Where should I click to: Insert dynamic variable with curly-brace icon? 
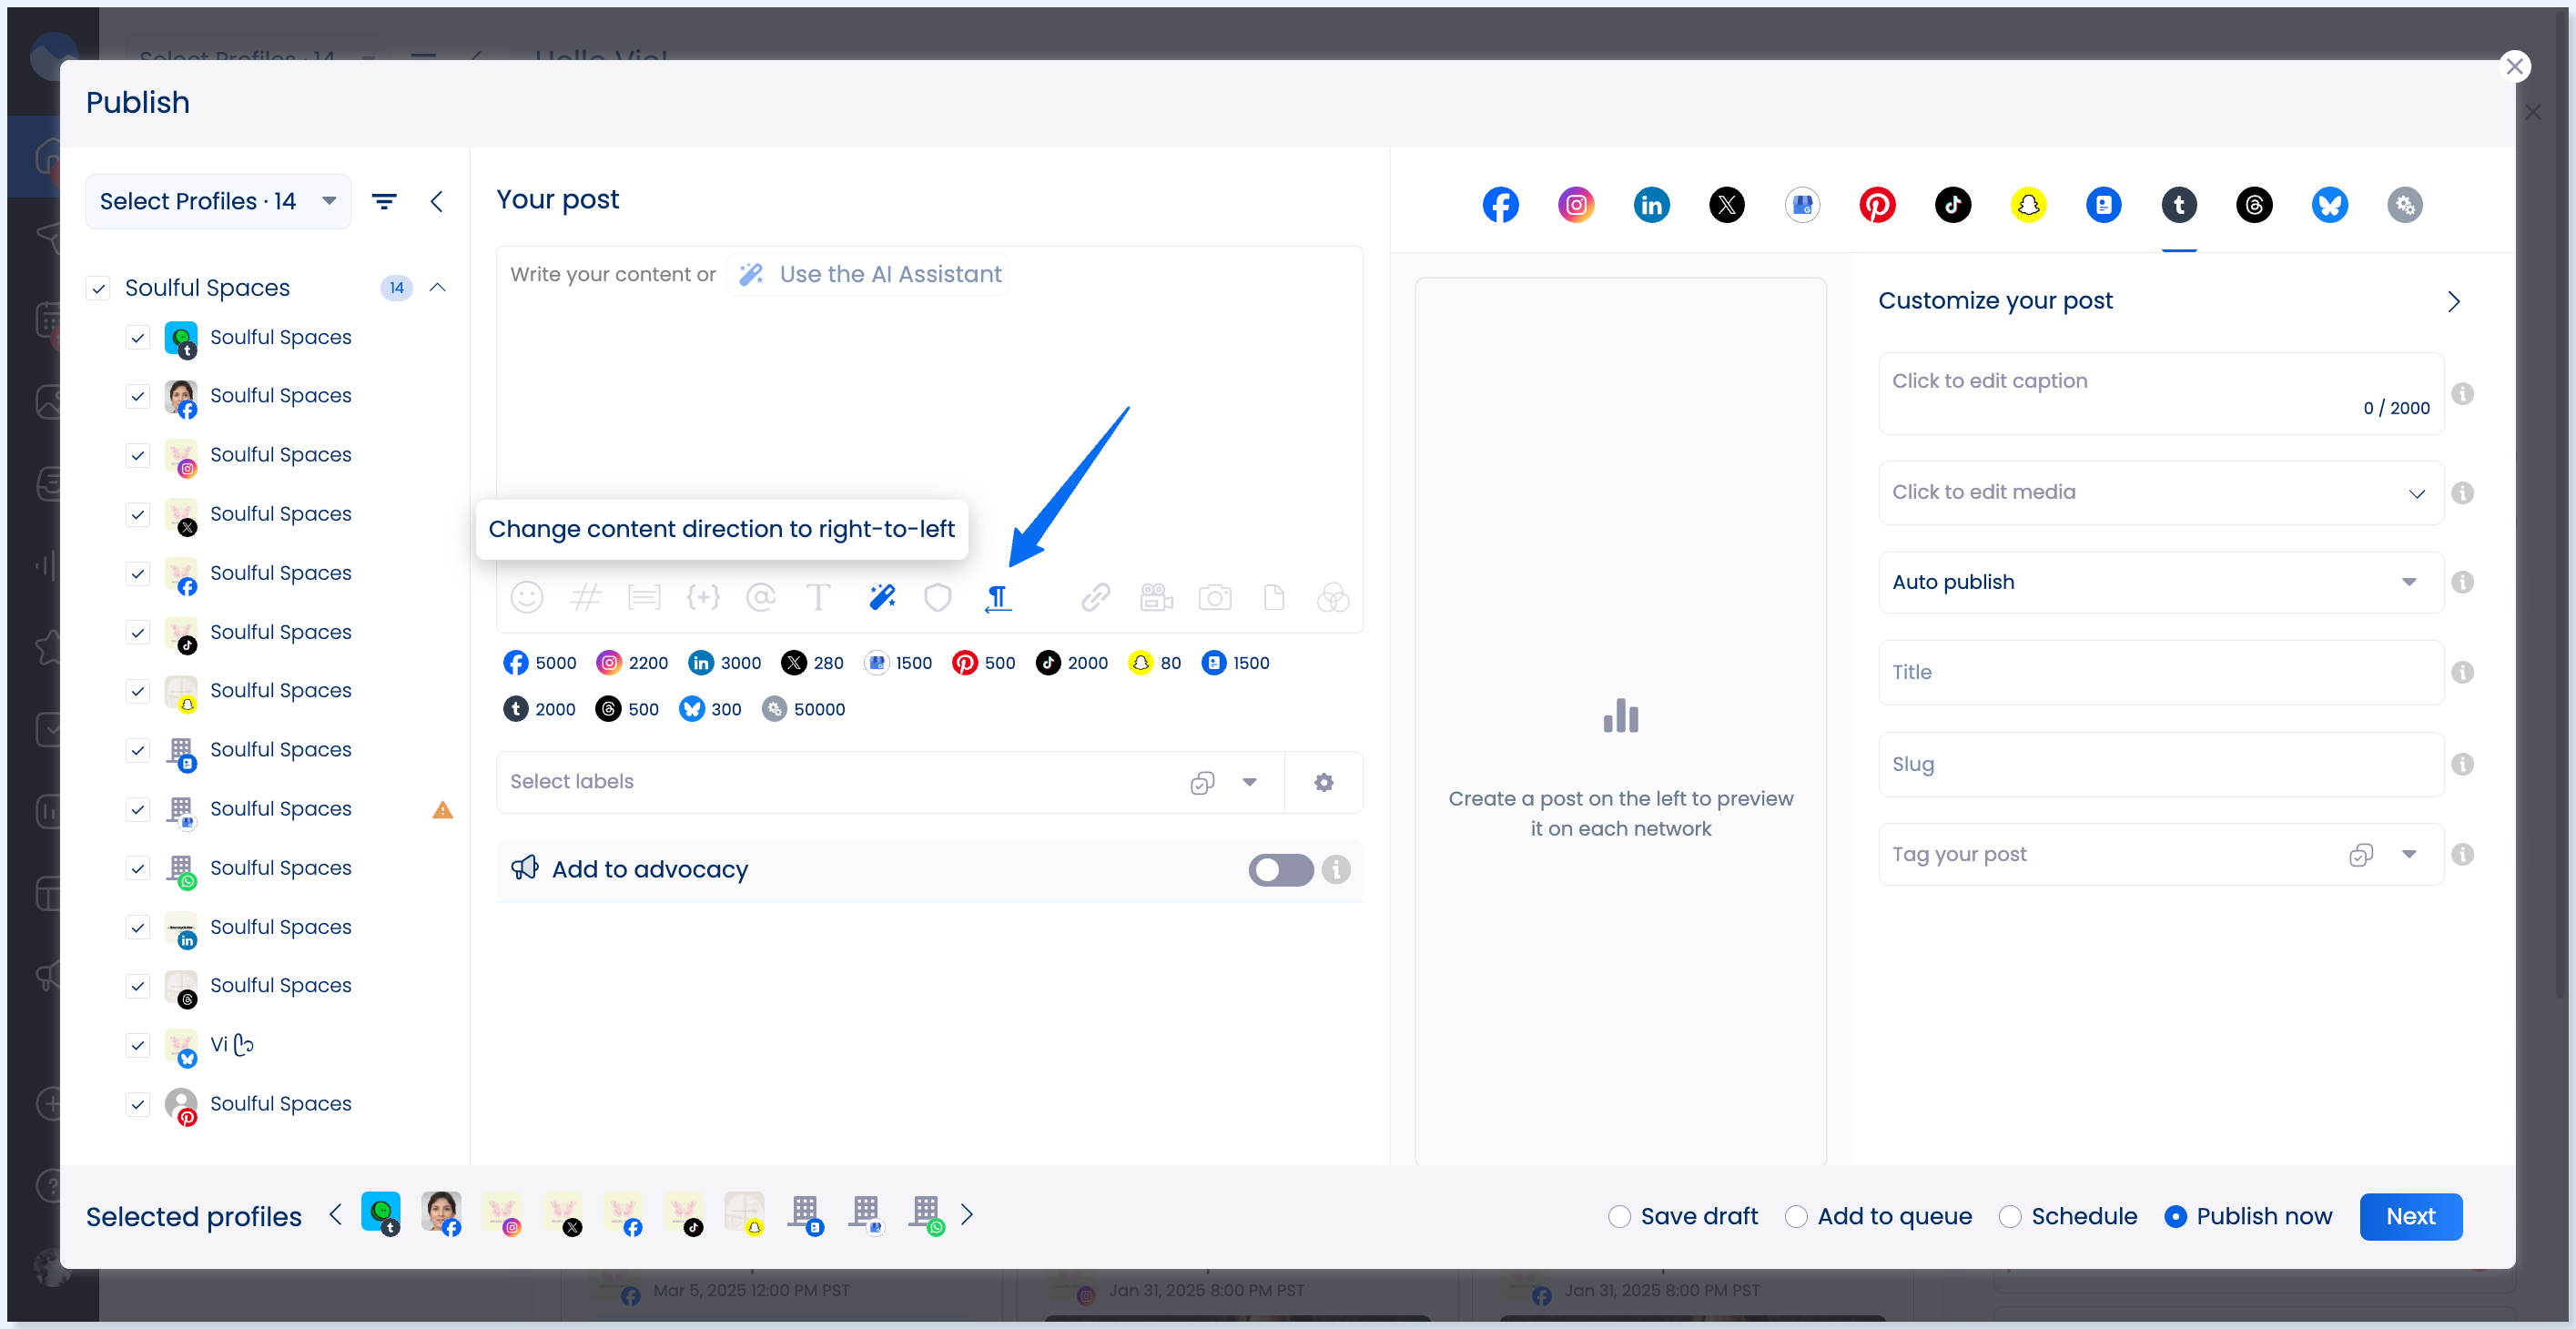(702, 597)
